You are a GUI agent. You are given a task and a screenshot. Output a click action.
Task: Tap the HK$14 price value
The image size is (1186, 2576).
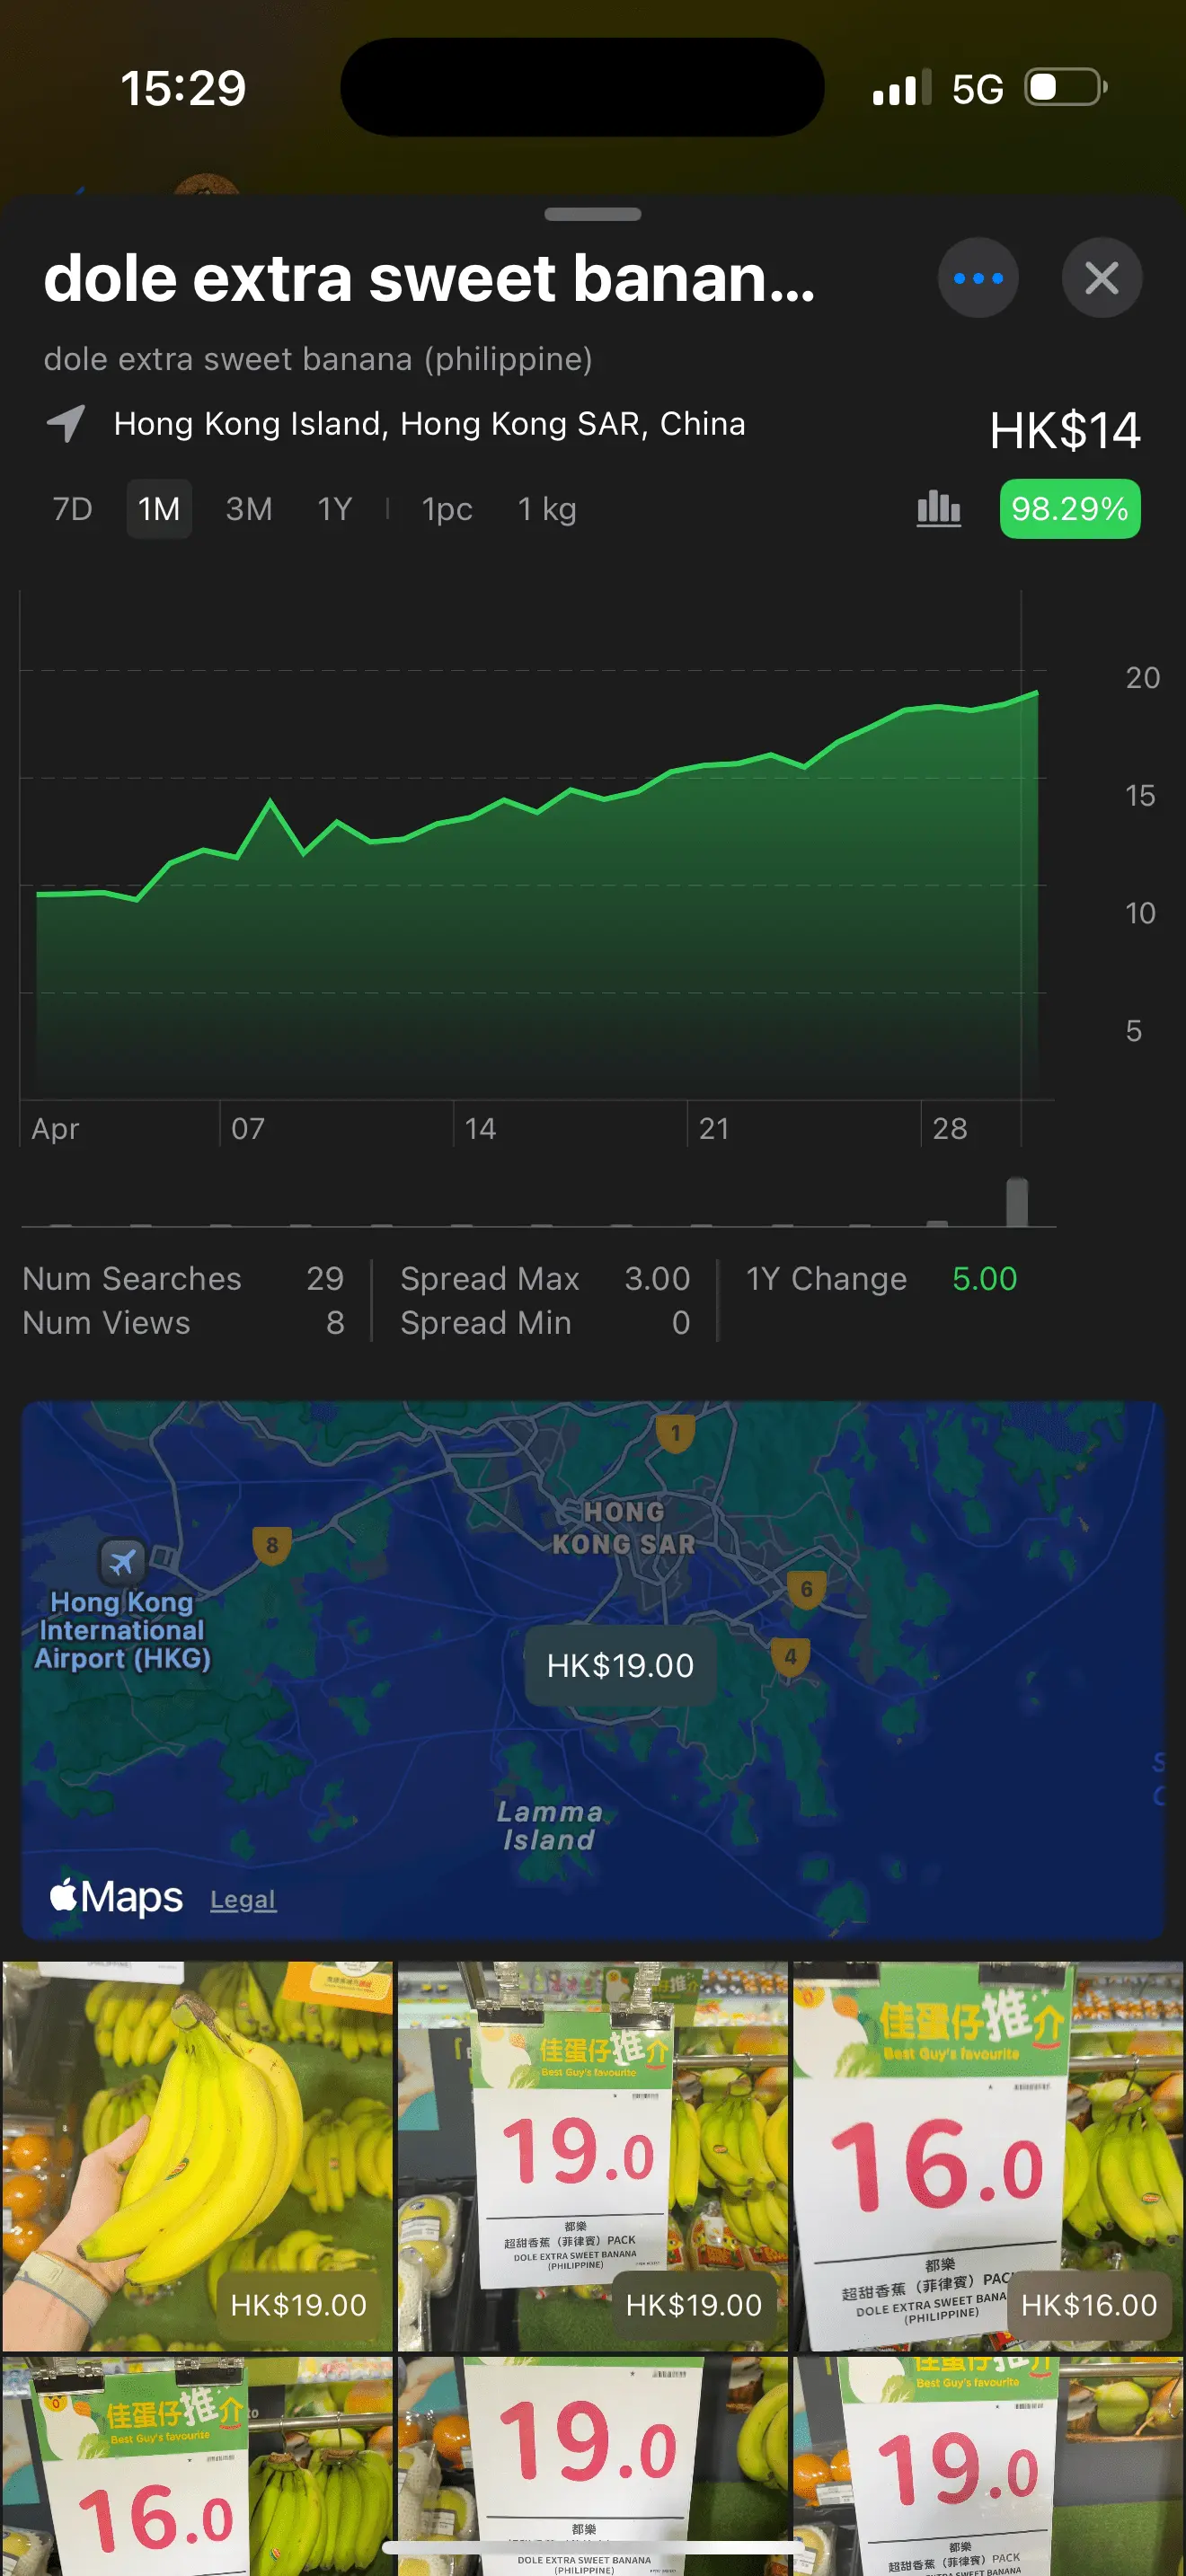pos(1064,430)
